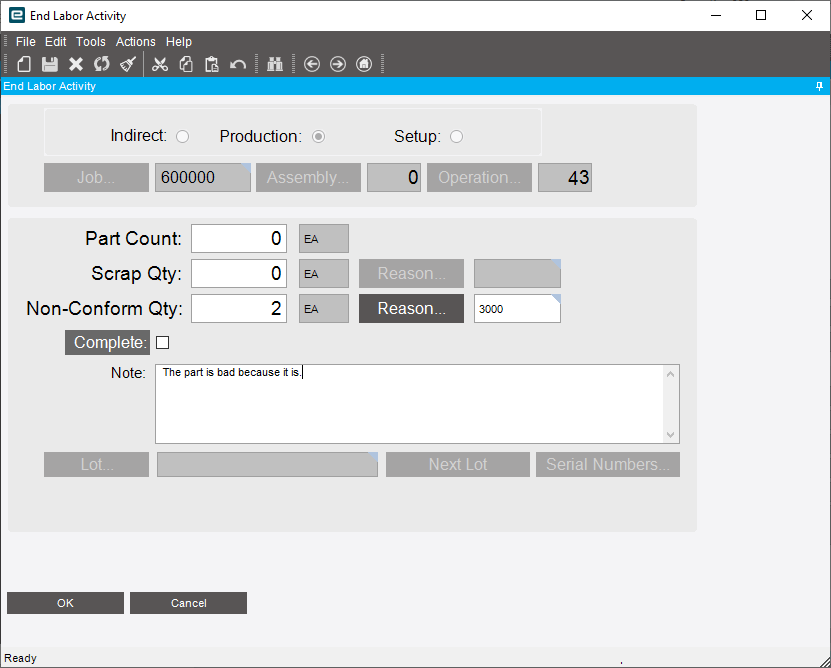The width and height of the screenshot is (831, 668).
Task: Click the Complete label button
Action: pos(108,342)
